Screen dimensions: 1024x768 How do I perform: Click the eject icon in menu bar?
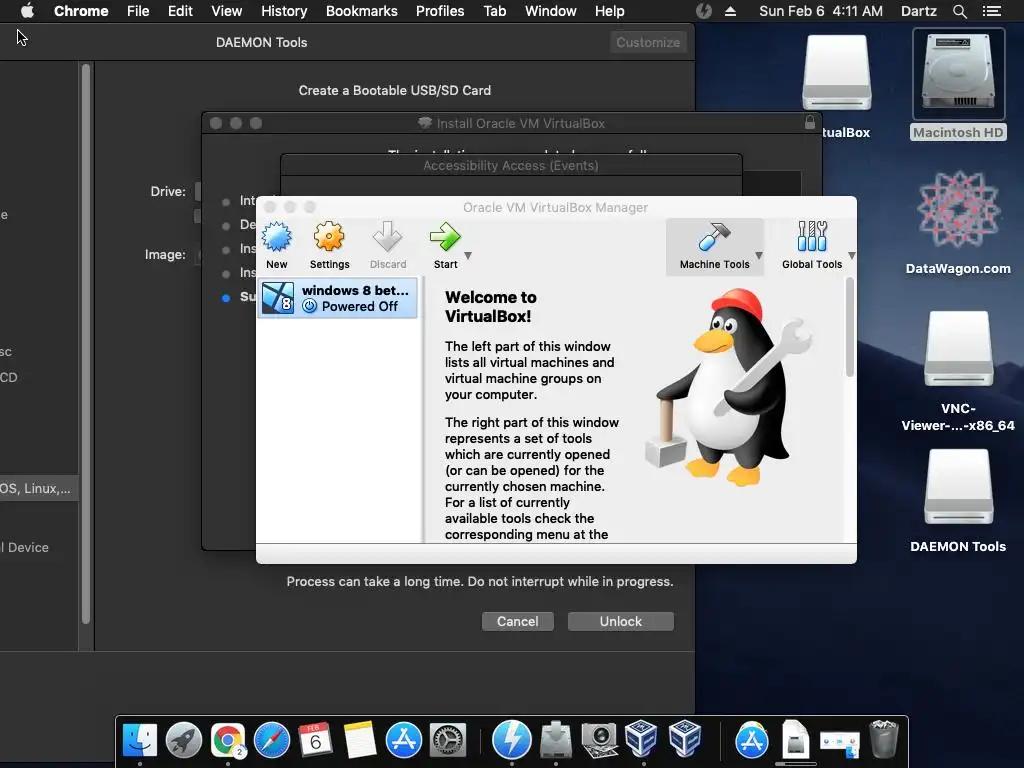point(731,11)
